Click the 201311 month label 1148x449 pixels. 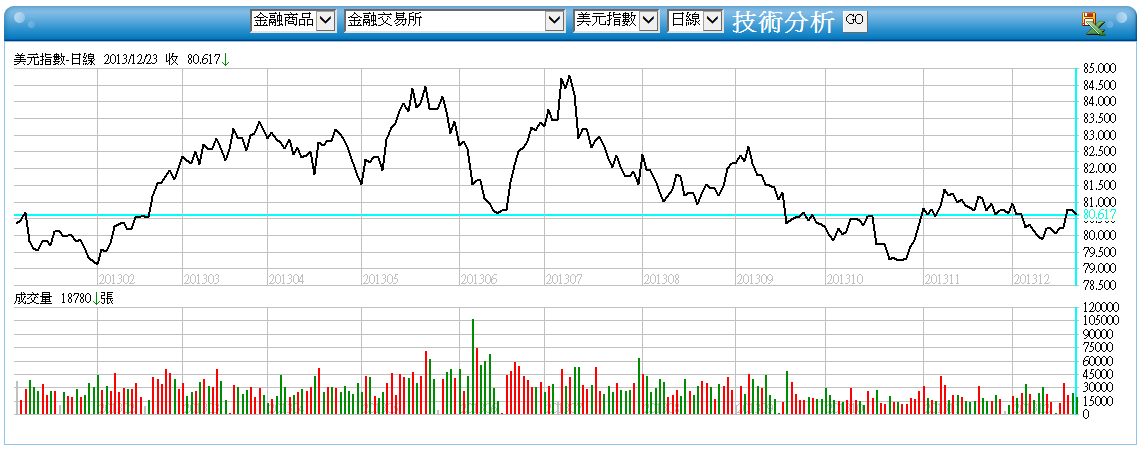942,279
